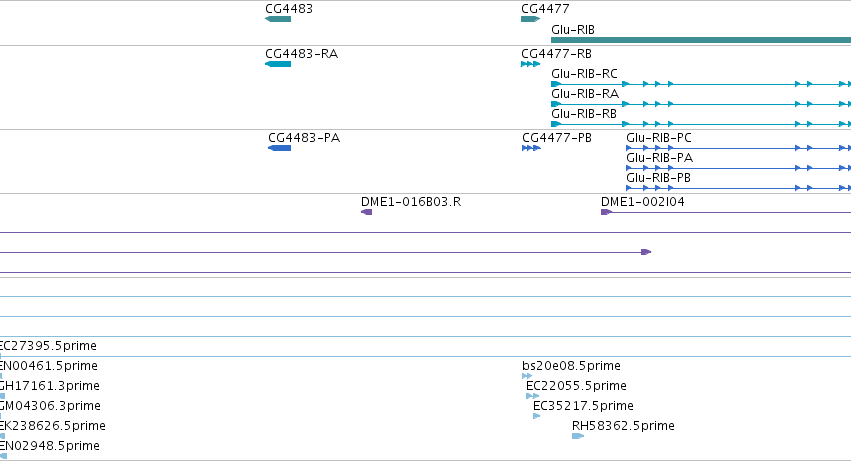Select the EK238626.5prime EST label
This screenshot has height=461, width=851.
click(x=52, y=426)
